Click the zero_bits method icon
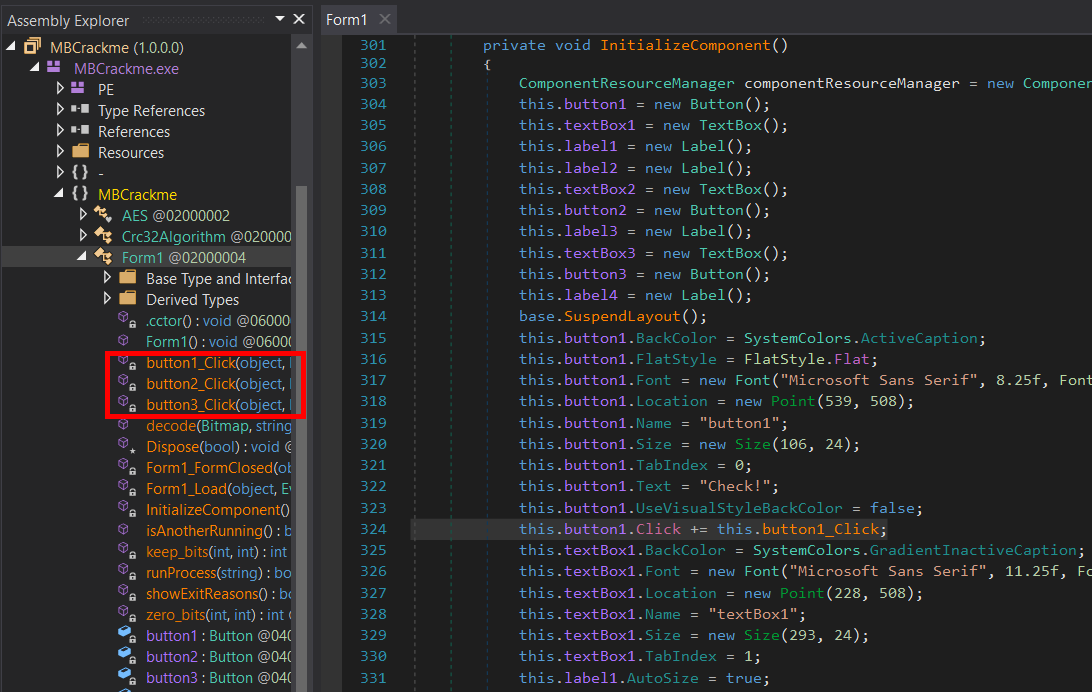The width and height of the screenshot is (1092, 692). 126,613
